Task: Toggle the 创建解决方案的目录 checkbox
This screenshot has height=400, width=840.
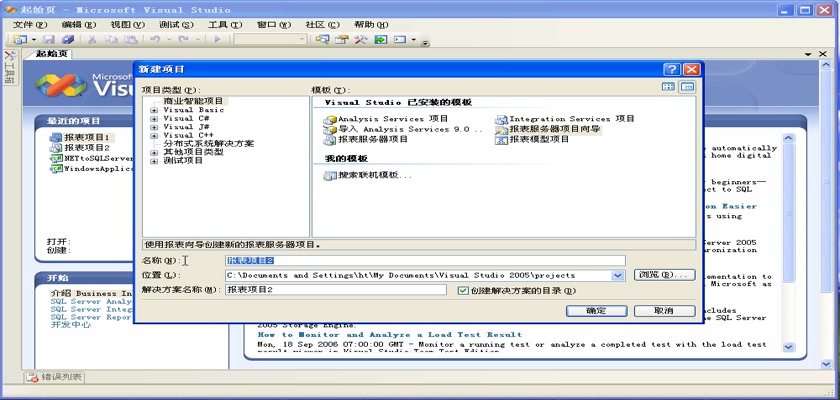Action: click(463, 290)
